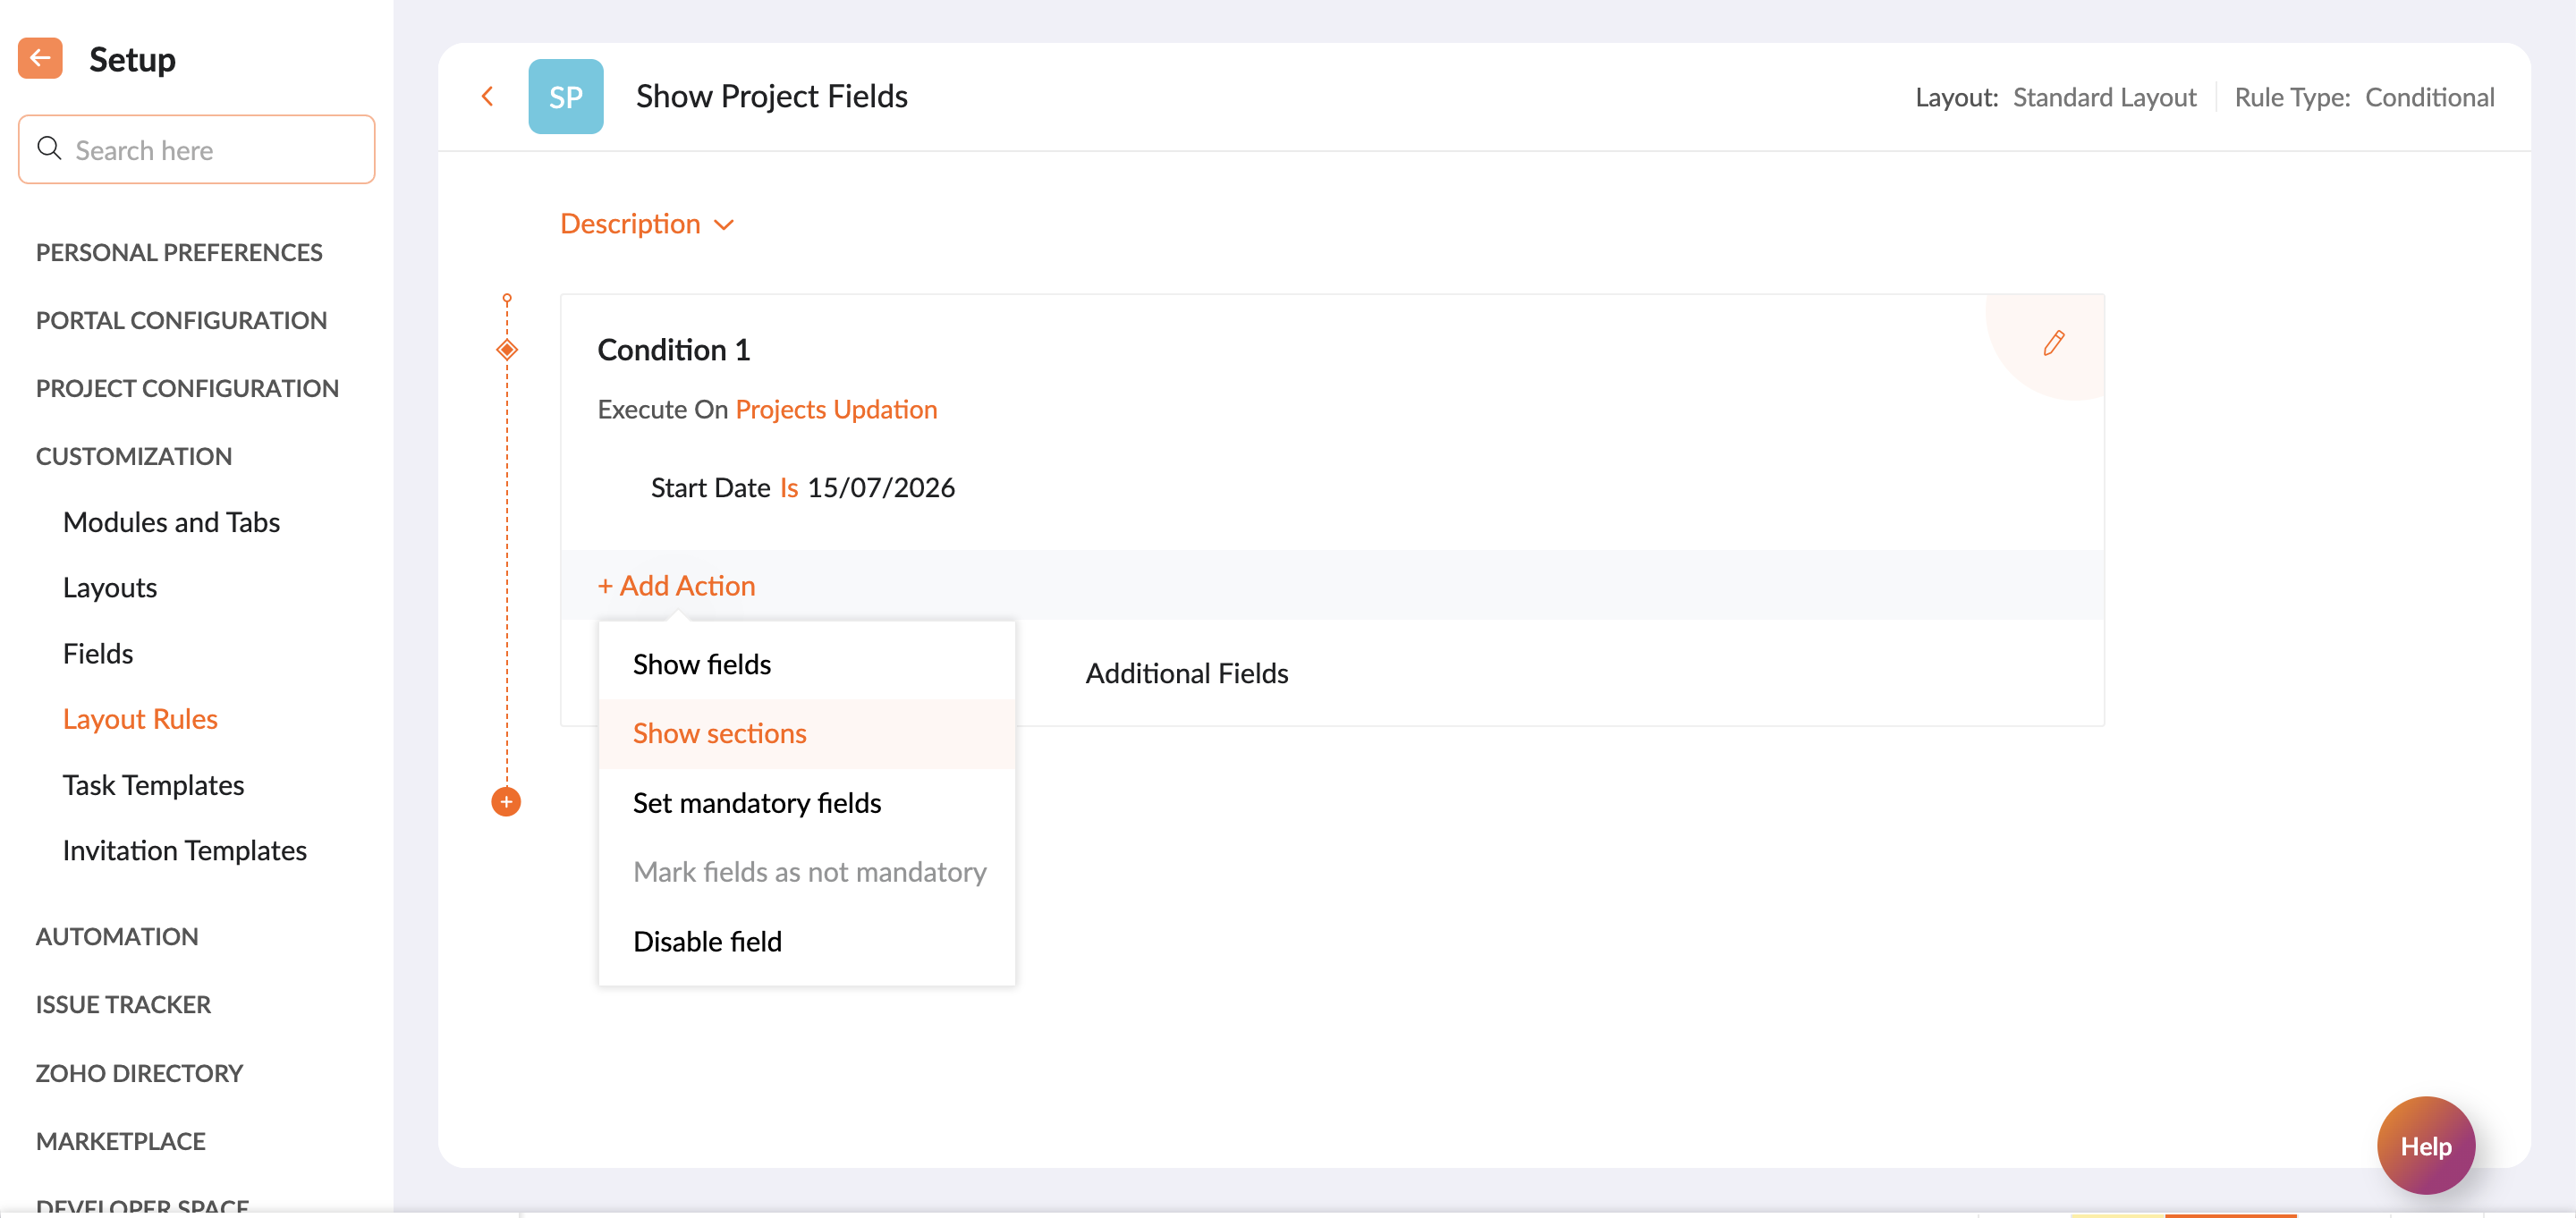This screenshot has width=2576, height=1218.
Task: Expand PERSONAL PREFERENCES section
Action: (x=179, y=252)
